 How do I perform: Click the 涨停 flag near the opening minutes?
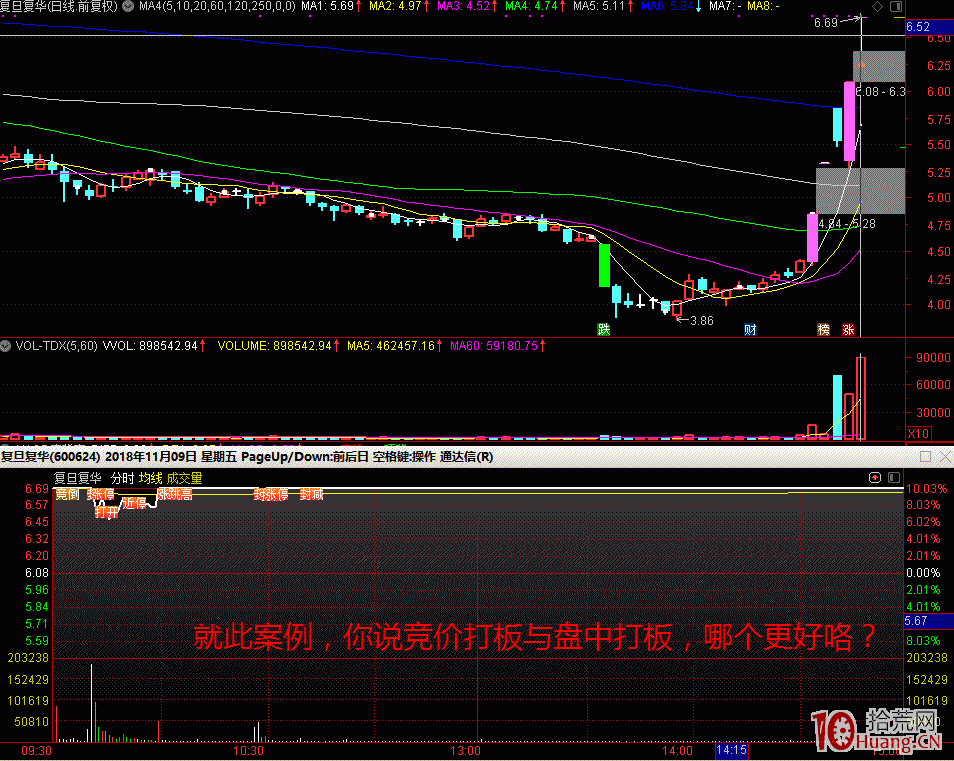click(x=102, y=494)
